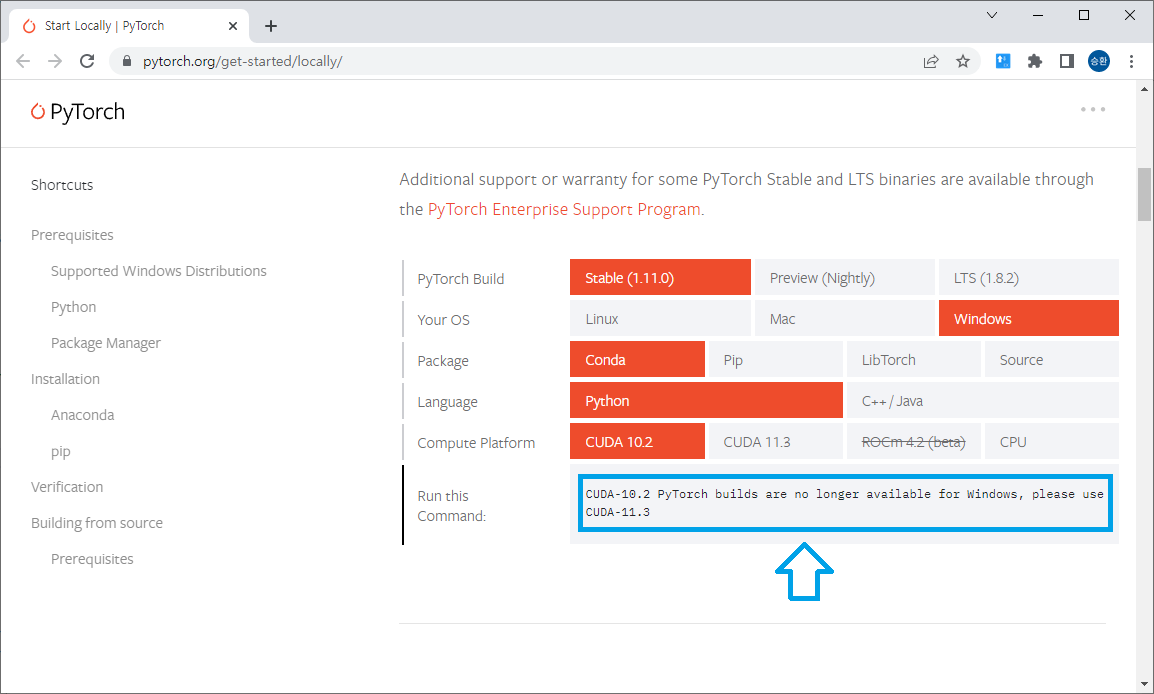Select CUDA 10.2 compute platform
1154x694 pixels.
(637, 442)
